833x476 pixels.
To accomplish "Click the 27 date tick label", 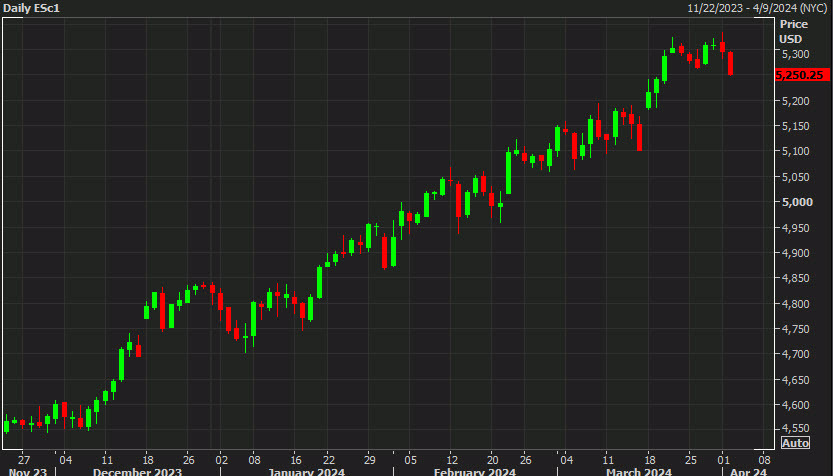I will tap(24, 460).
